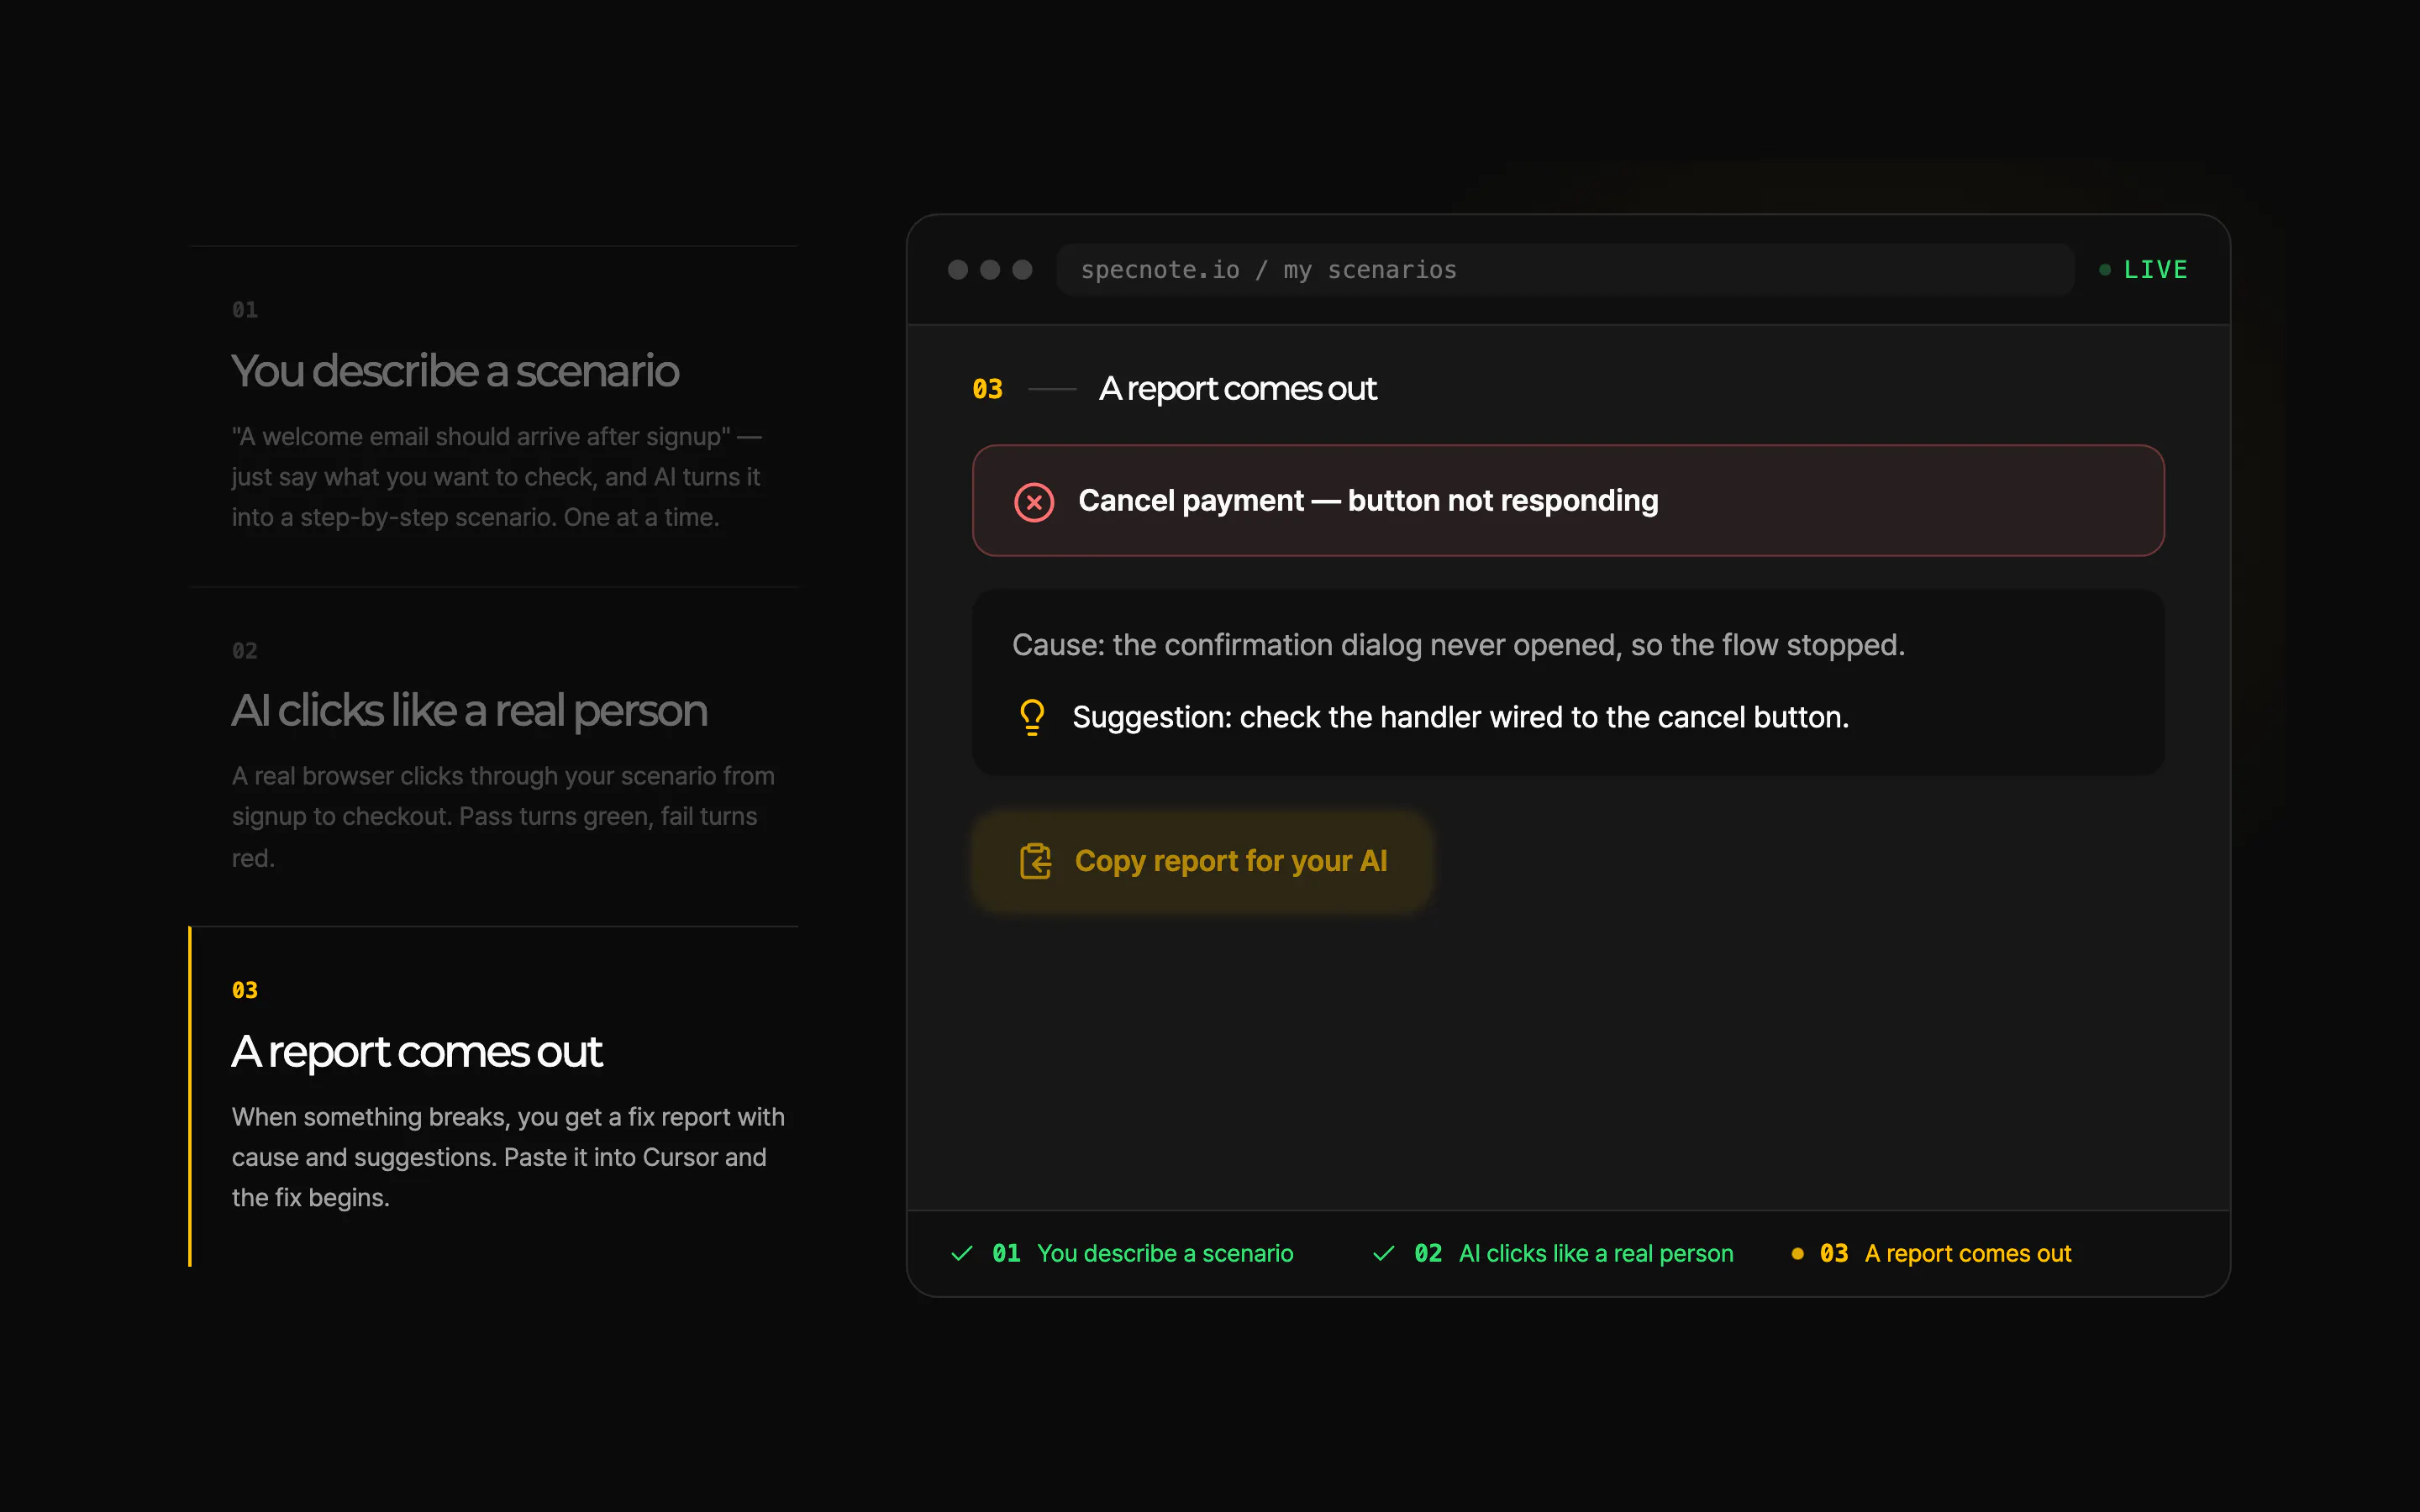Click the Suggestion text about cancel button handler
Screen dimensions: 2420x1512
click(1461, 717)
